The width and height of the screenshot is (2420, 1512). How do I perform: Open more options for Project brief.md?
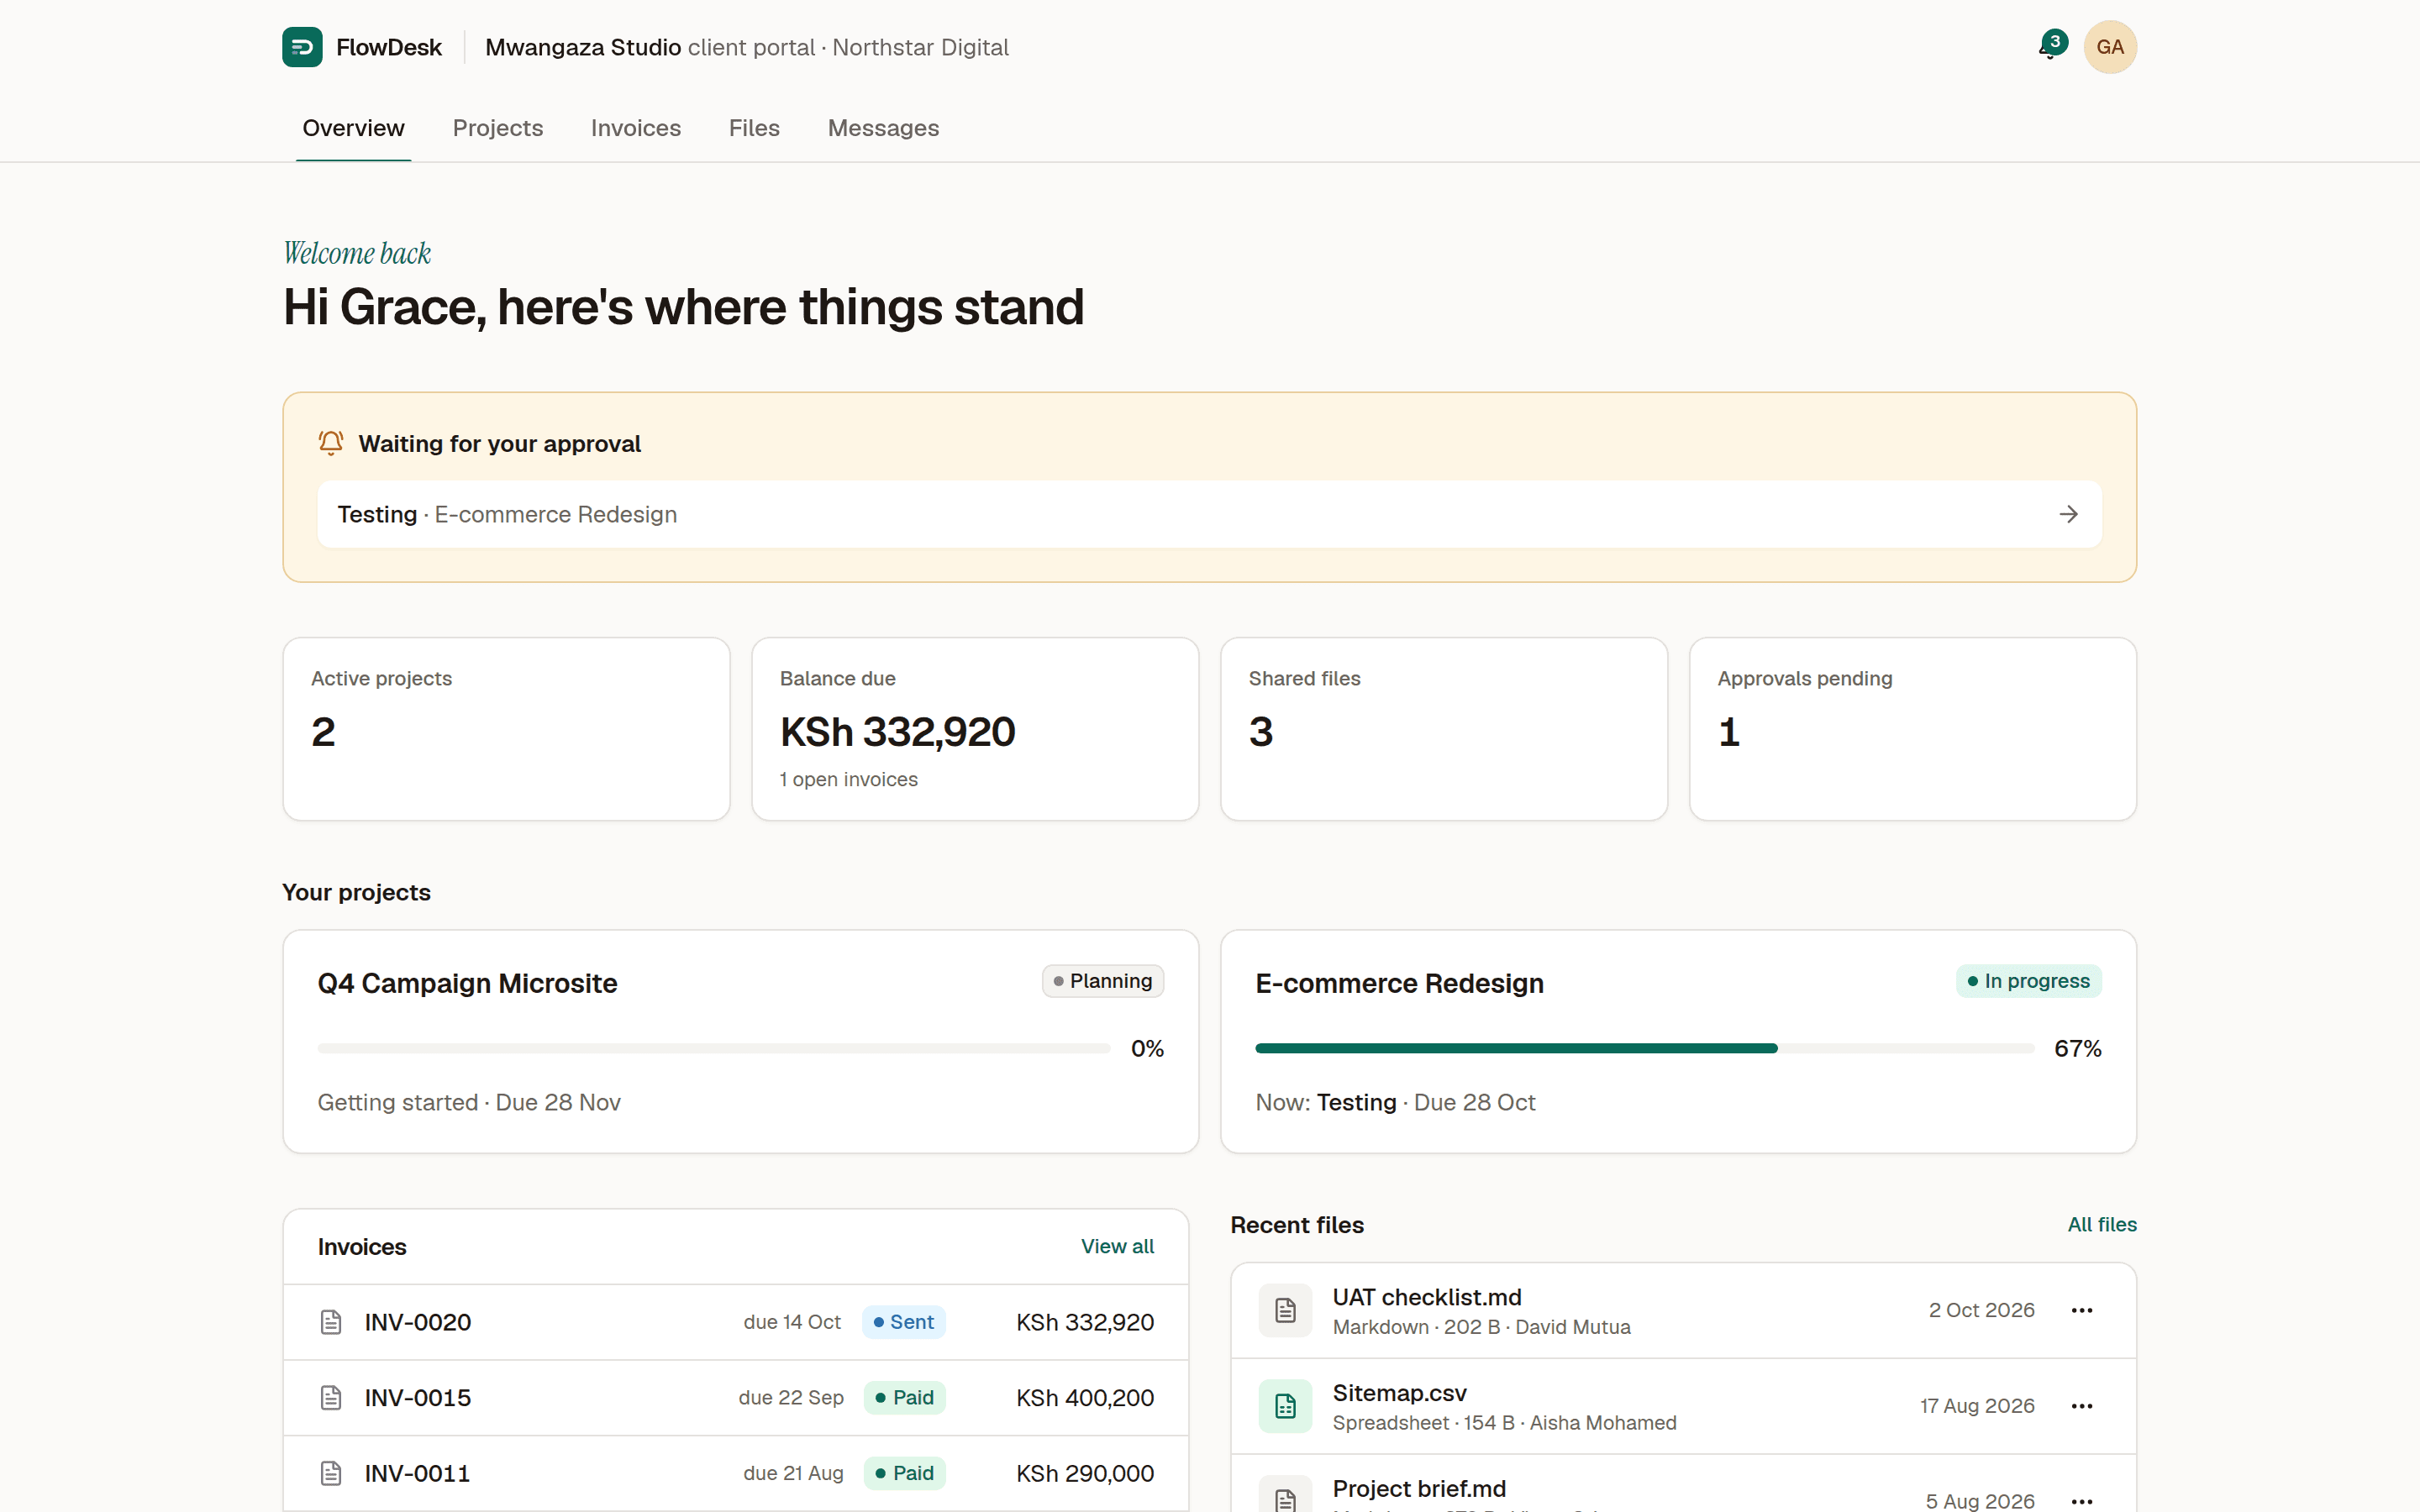pos(2082,1501)
